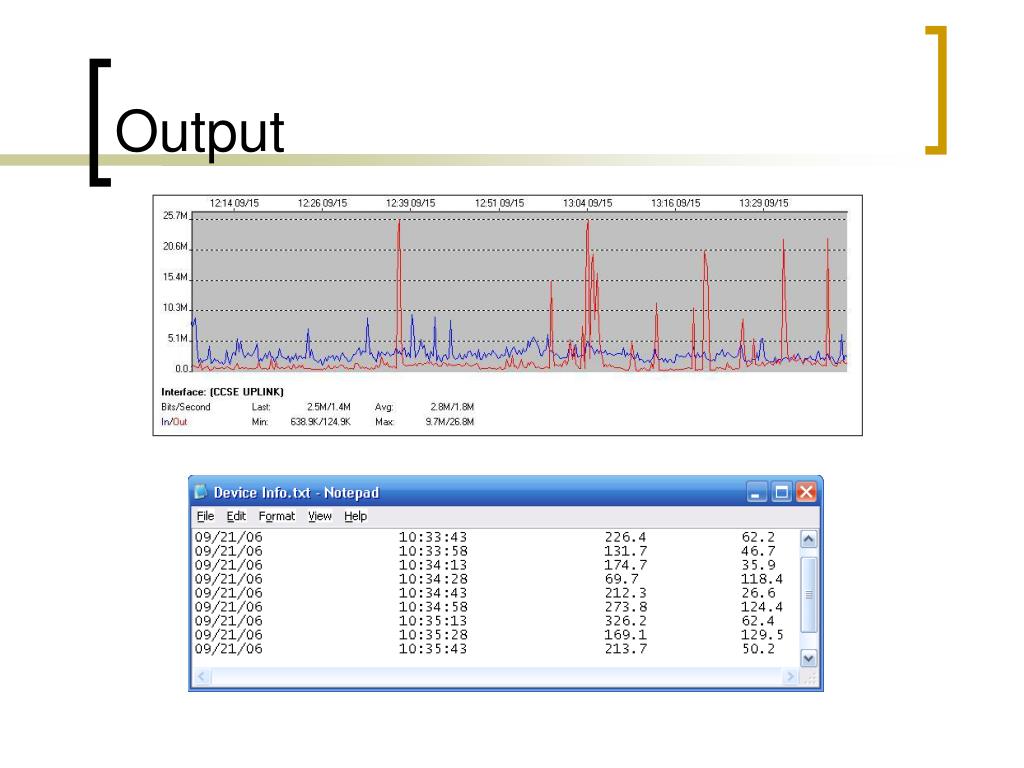Click the value 50.2 in last column

tap(758, 648)
